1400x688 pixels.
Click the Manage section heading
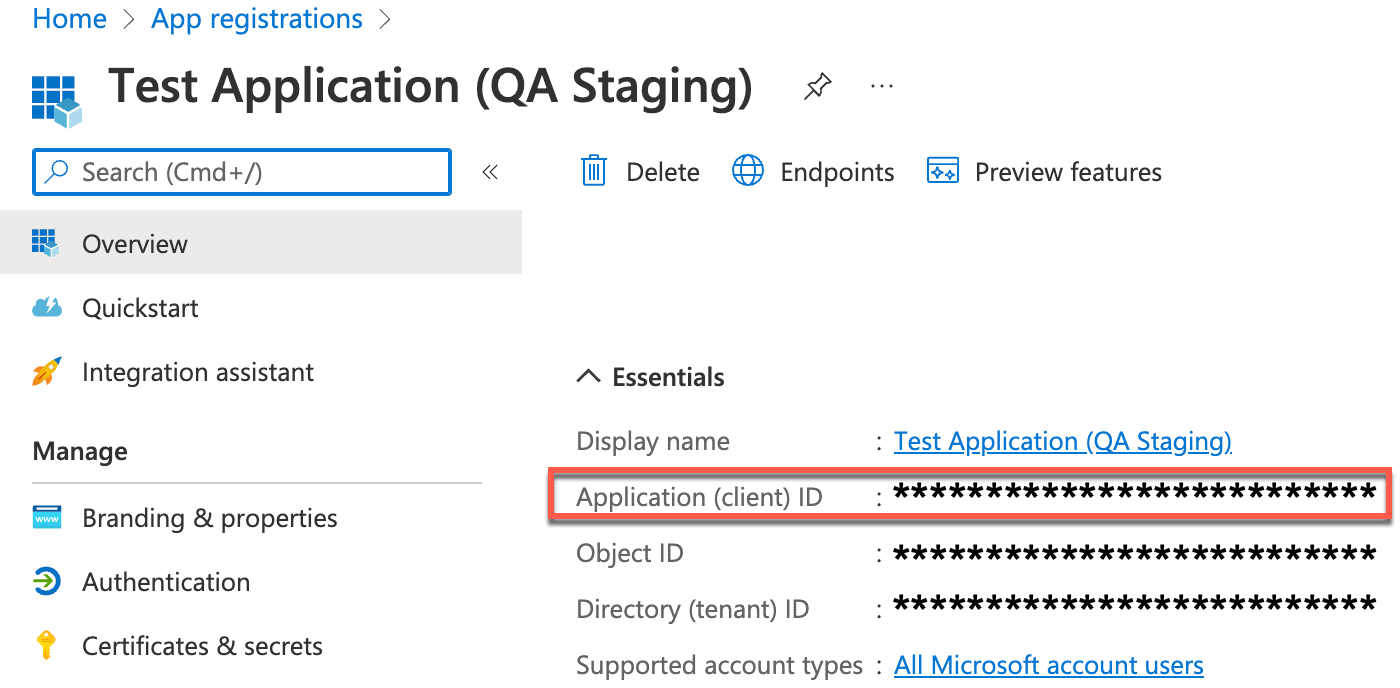[80, 451]
